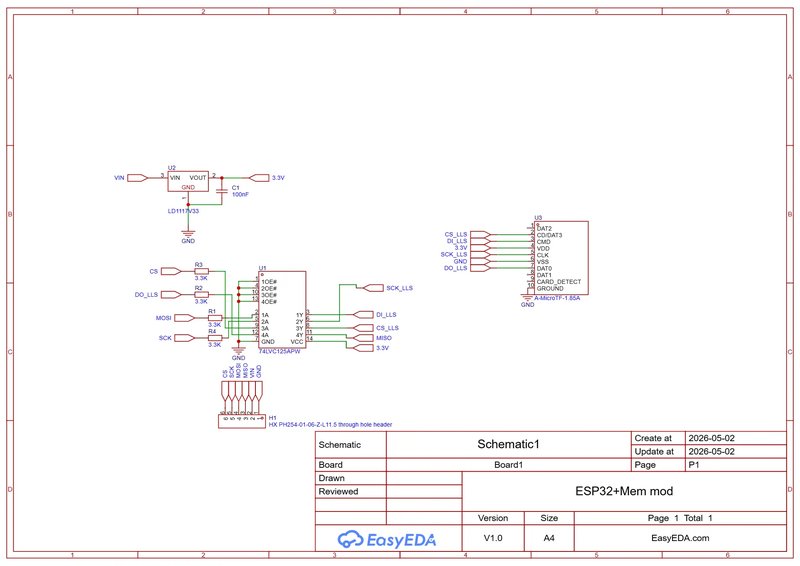This screenshot has height=566, width=800.
Task: Select resistor R2
Action: 202,294
